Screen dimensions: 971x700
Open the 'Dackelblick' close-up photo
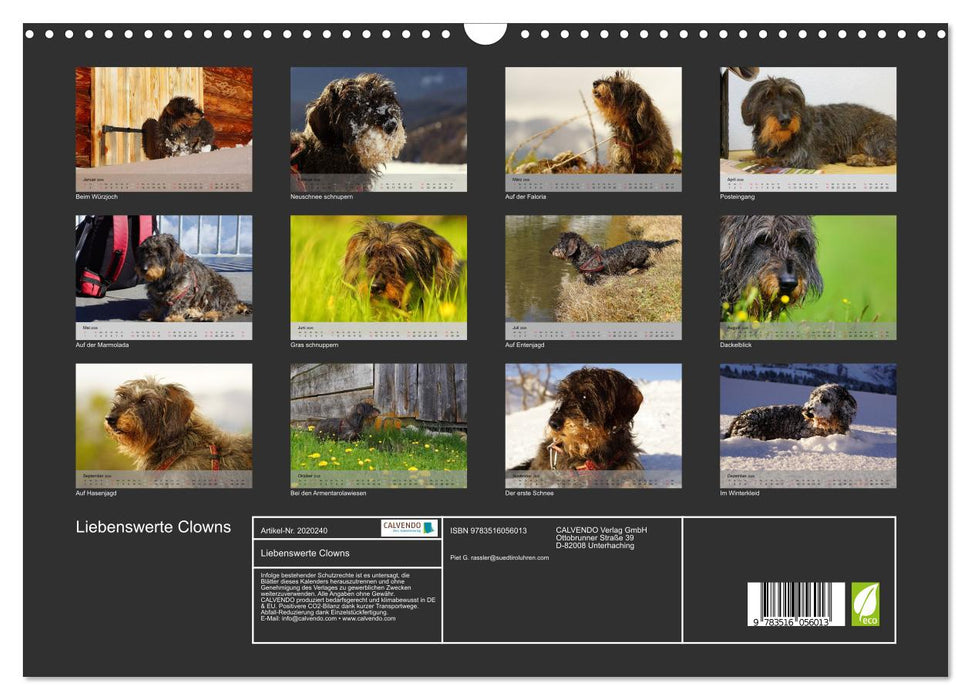(808, 269)
